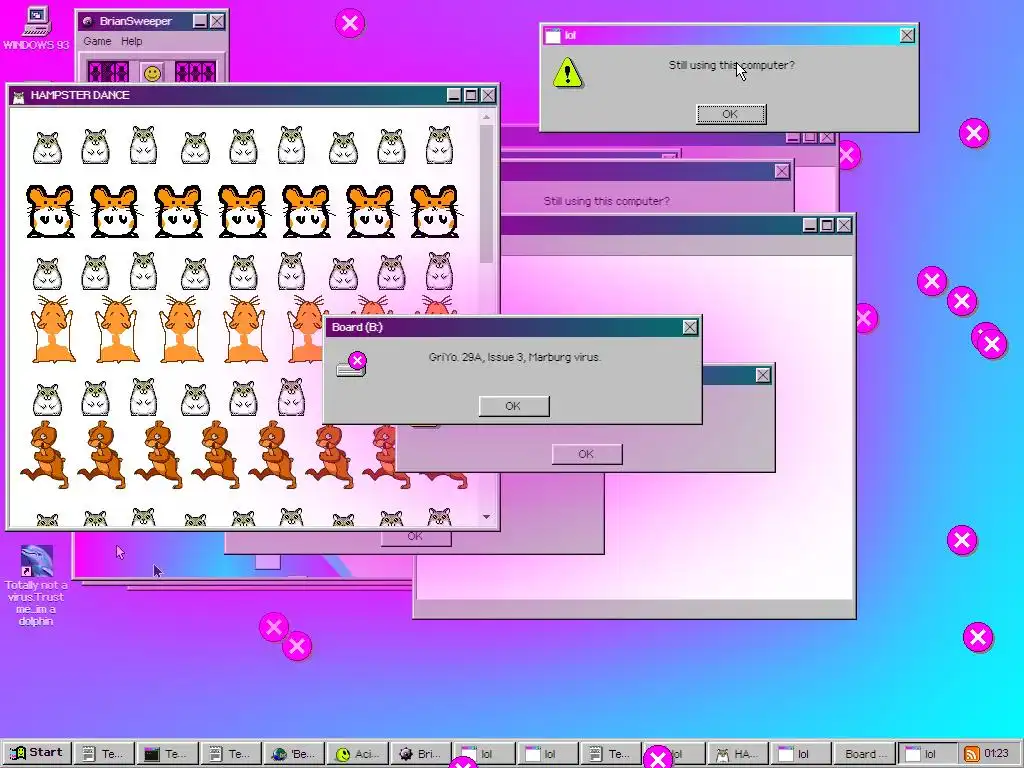This screenshot has width=1024, height=768.
Task: Minimize the HAMPSTER DANCE window
Action: (455, 95)
